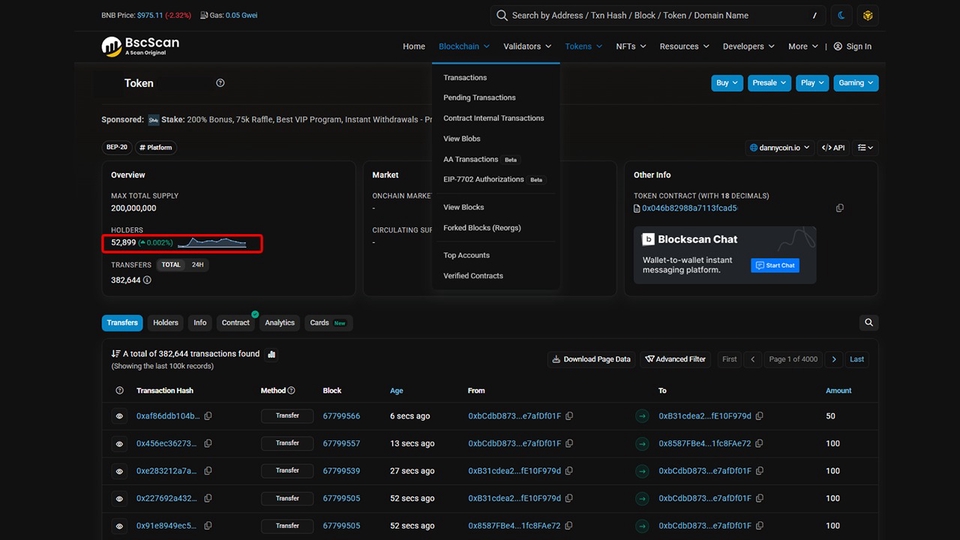Open the dannycoin.io website dropdown
Image resolution: width=960 pixels, height=540 pixels.
pyautogui.click(x=779, y=148)
